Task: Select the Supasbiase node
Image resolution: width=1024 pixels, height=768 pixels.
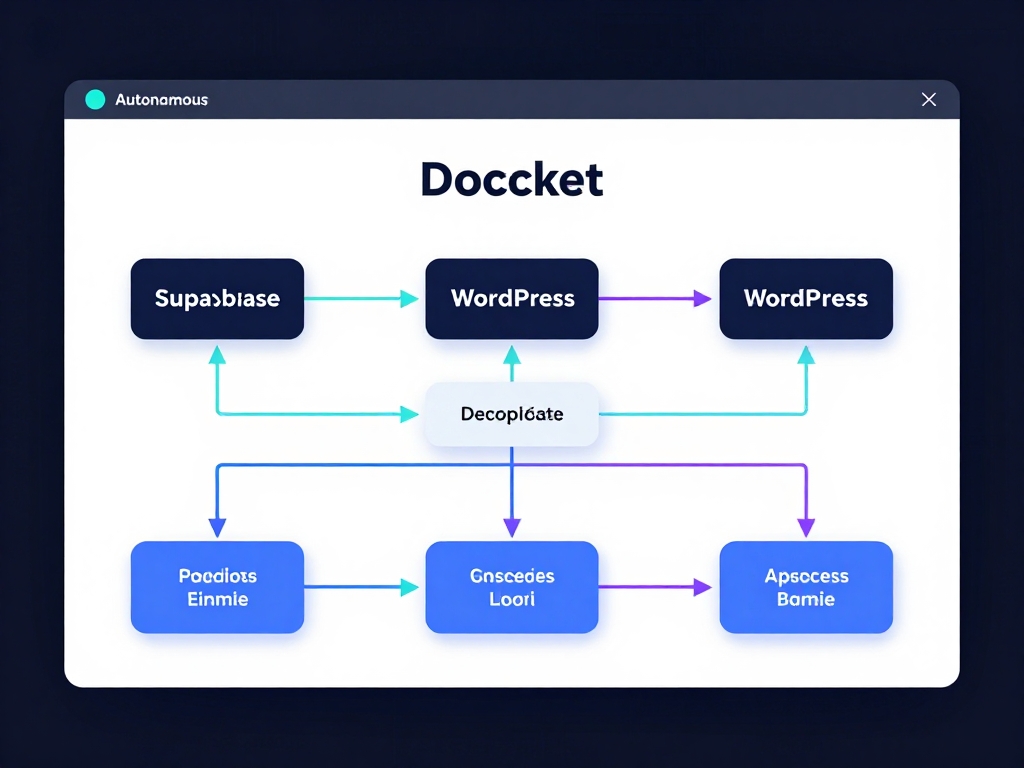Action: (217, 298)
